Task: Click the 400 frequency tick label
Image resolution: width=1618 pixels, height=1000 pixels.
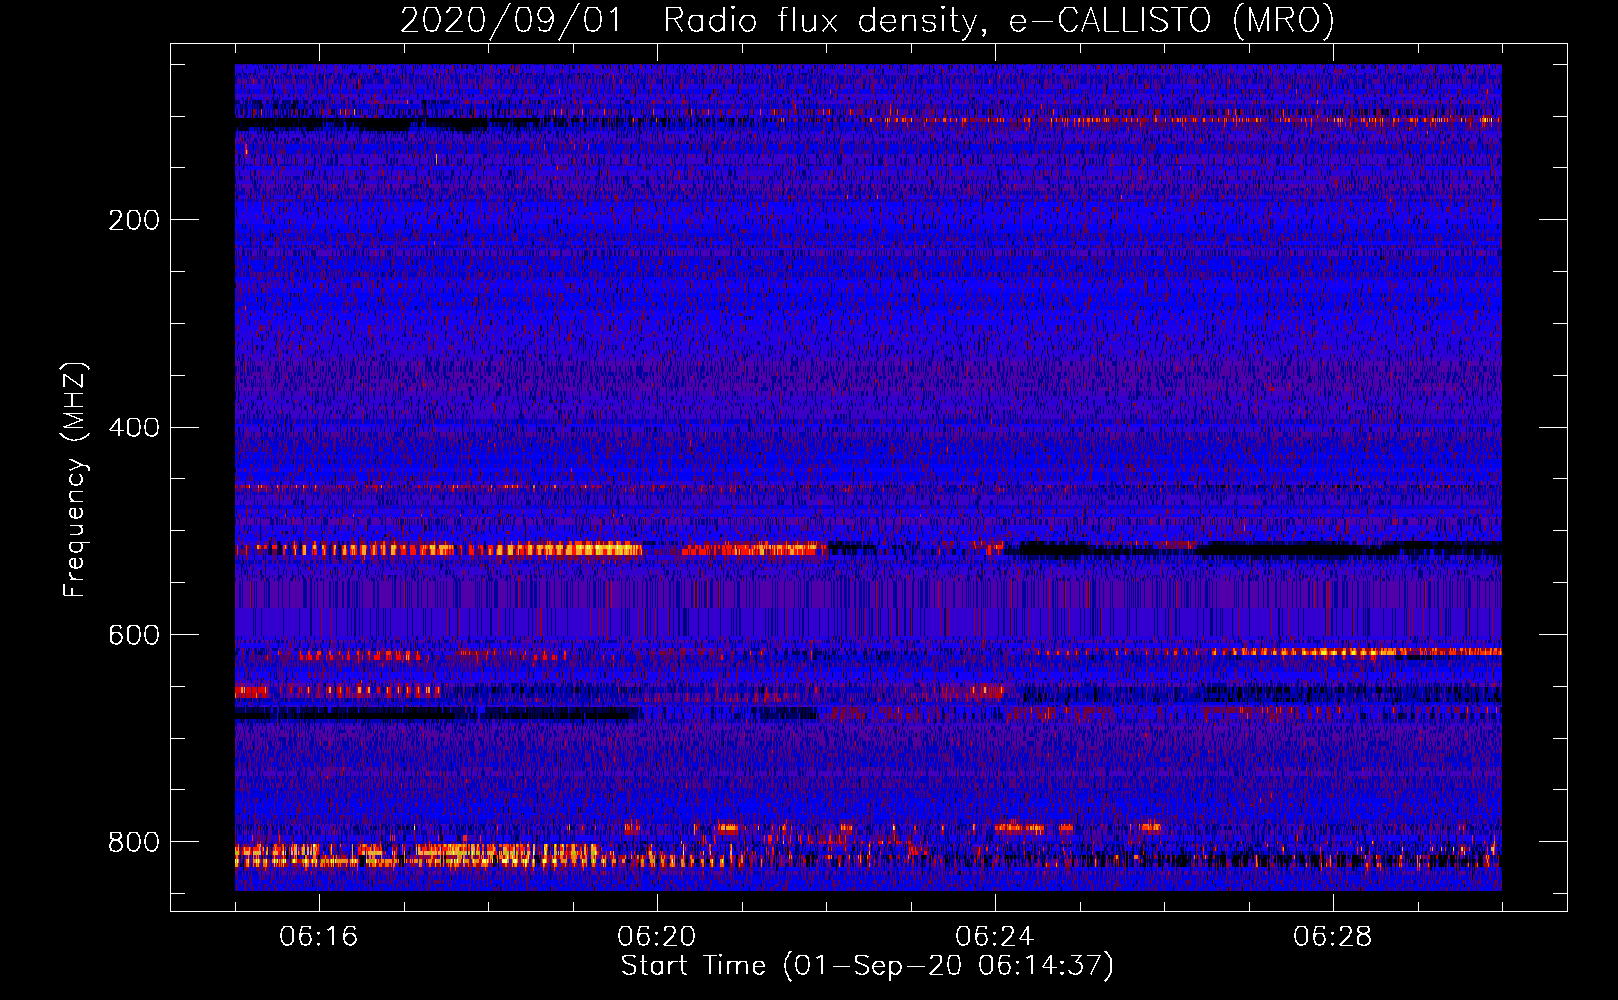Action: click(134, 428)
